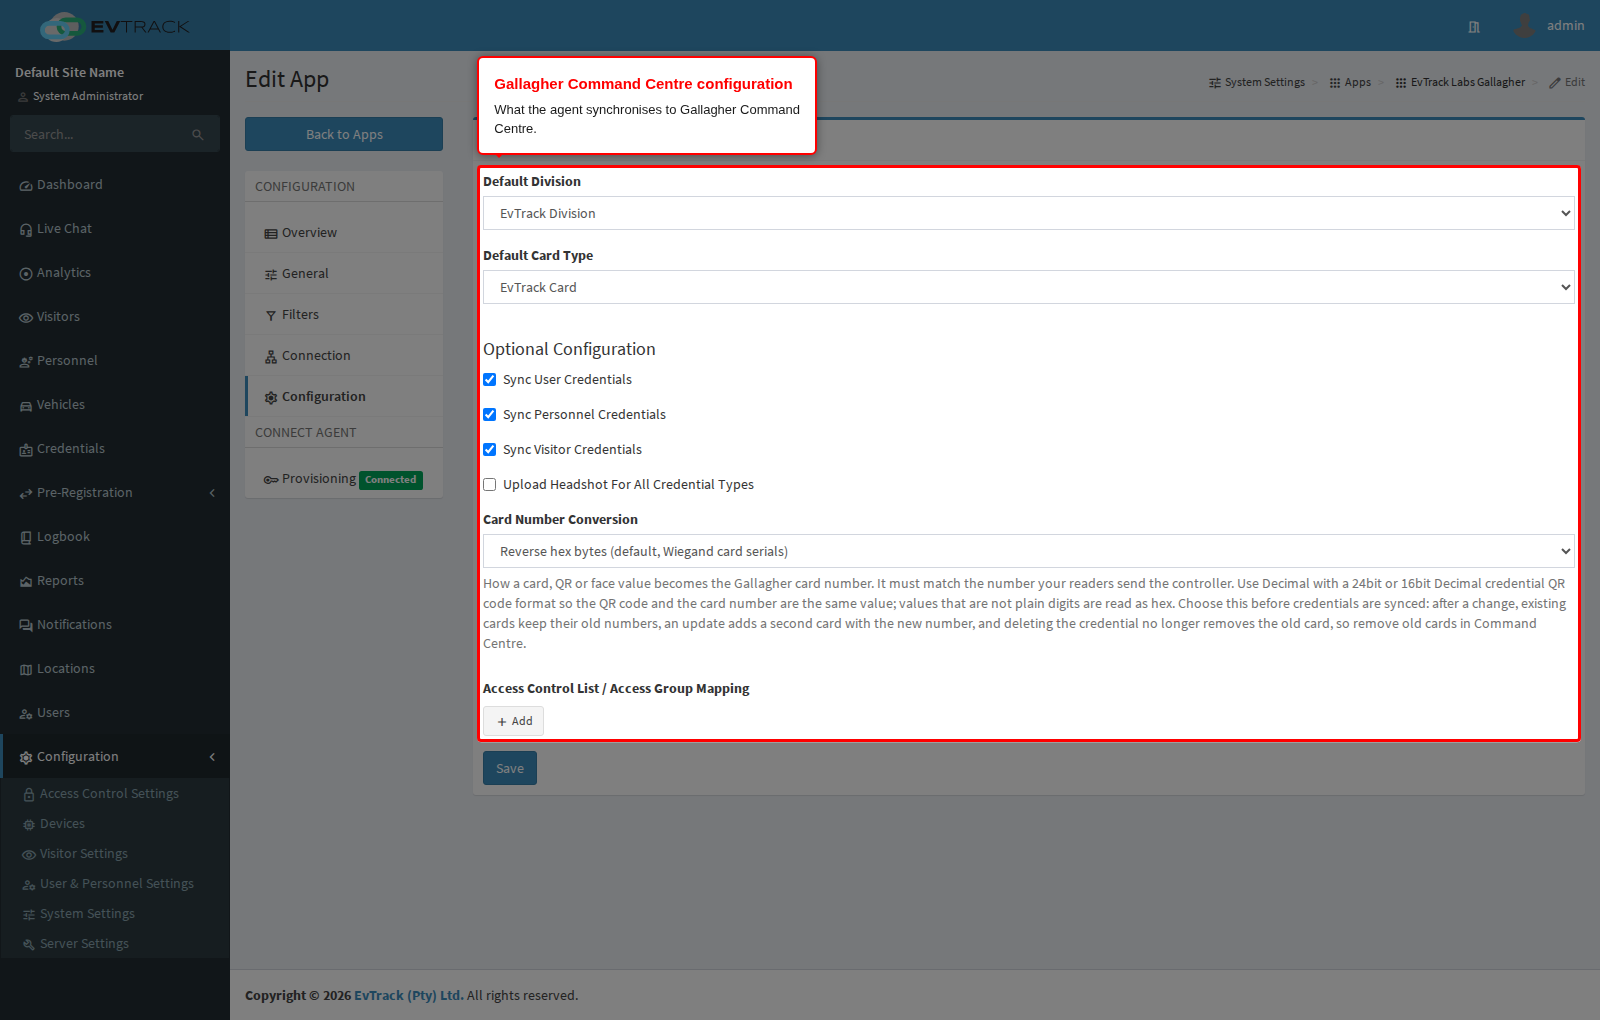Add an access group mapping
This screenshot has width=1600, height=1020.
pyautogui.click(x=514, y=721)
